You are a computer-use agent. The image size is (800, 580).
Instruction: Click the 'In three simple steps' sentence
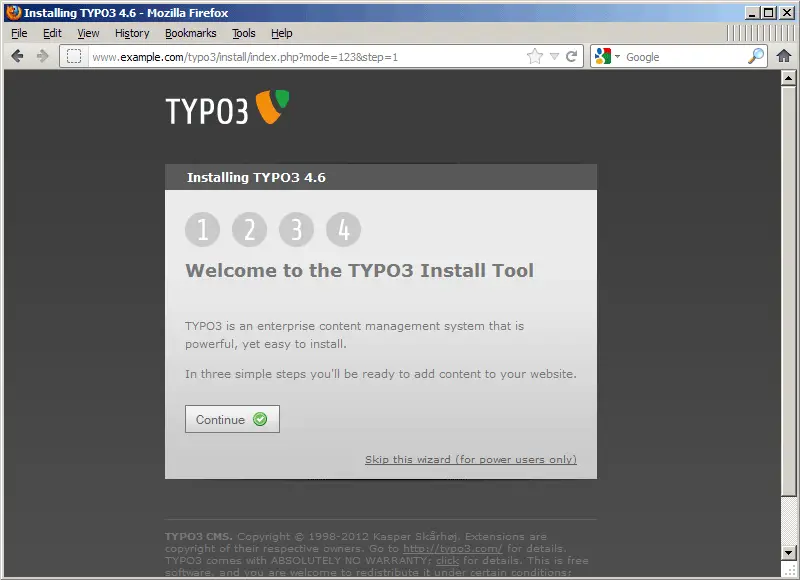(x=381, y=374)
